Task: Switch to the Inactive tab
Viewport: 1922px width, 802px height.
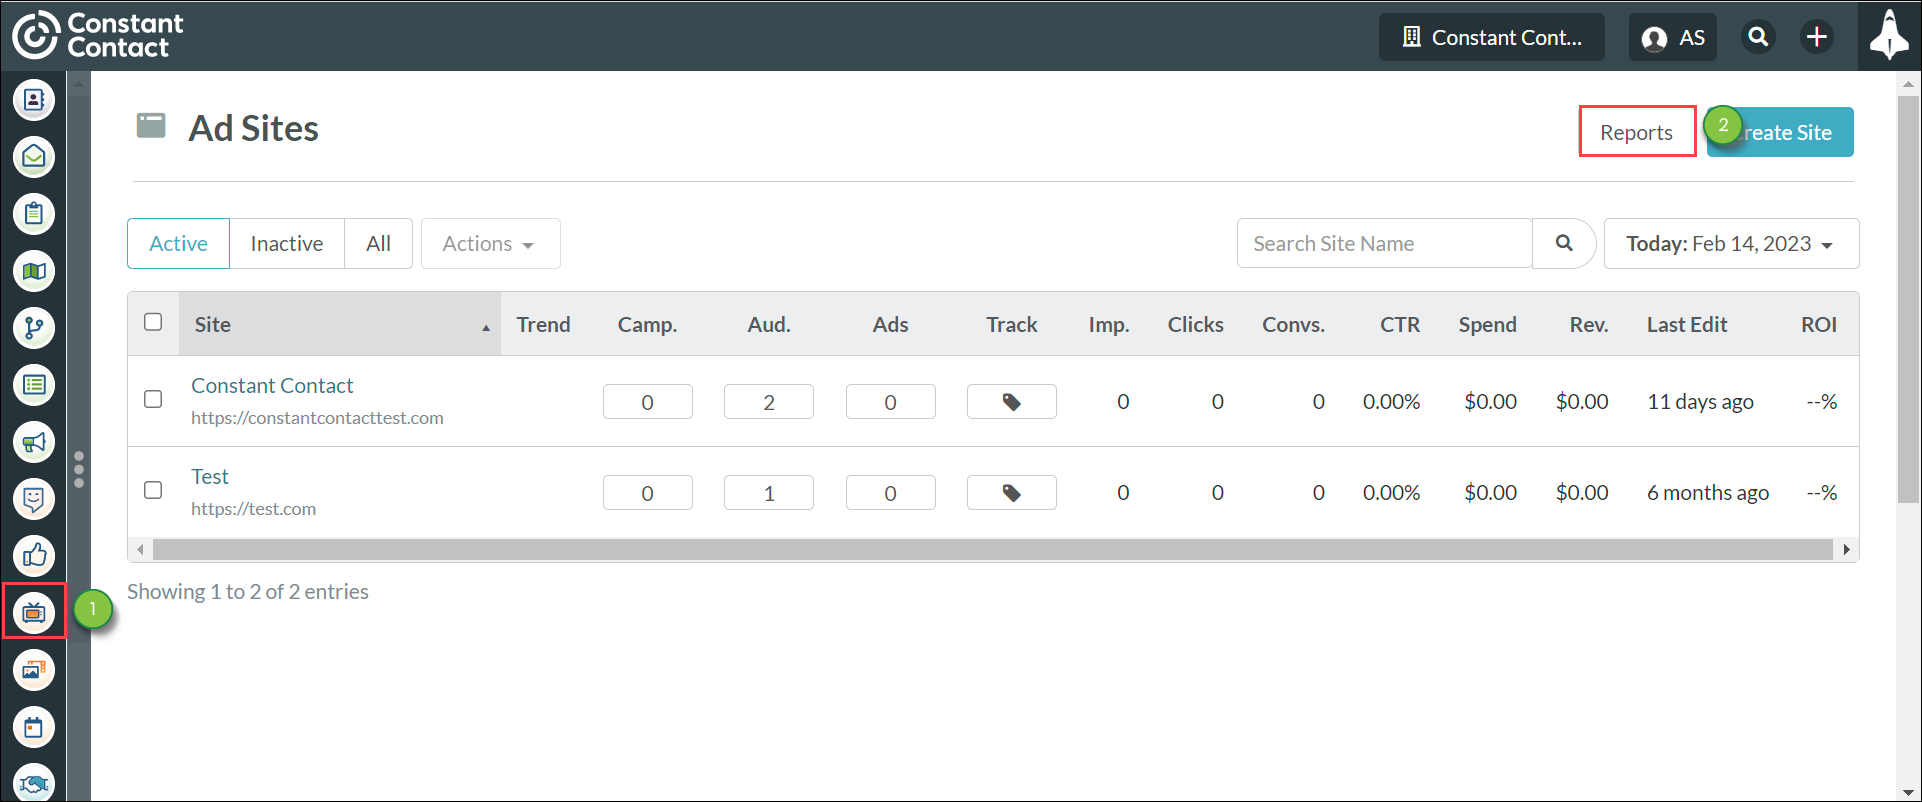Action: 287,244
